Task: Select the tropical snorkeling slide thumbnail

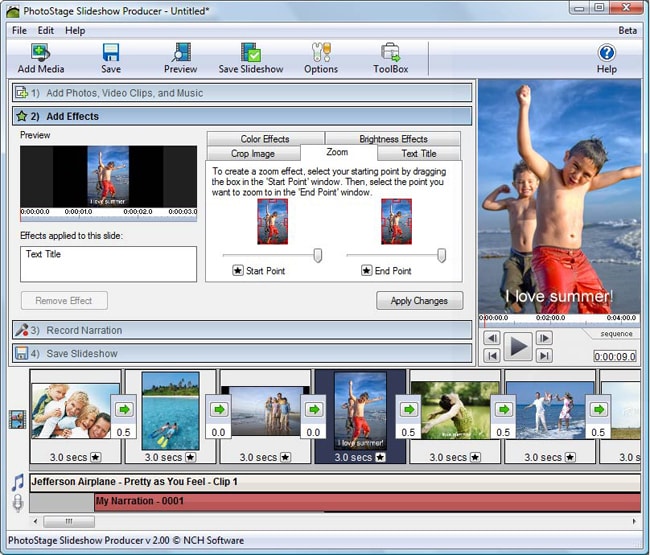Action: [170, 410]
